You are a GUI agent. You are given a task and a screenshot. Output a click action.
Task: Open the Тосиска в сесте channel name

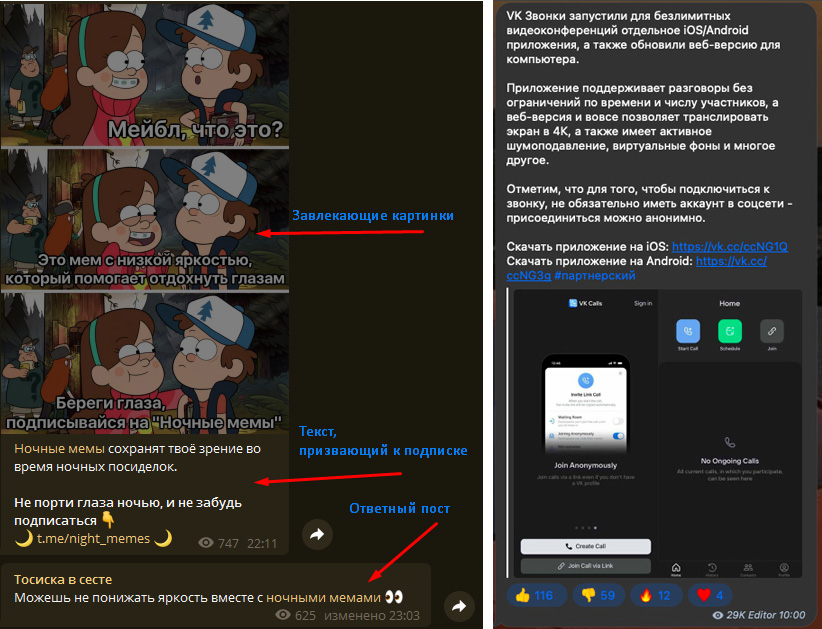click(63, 579)
